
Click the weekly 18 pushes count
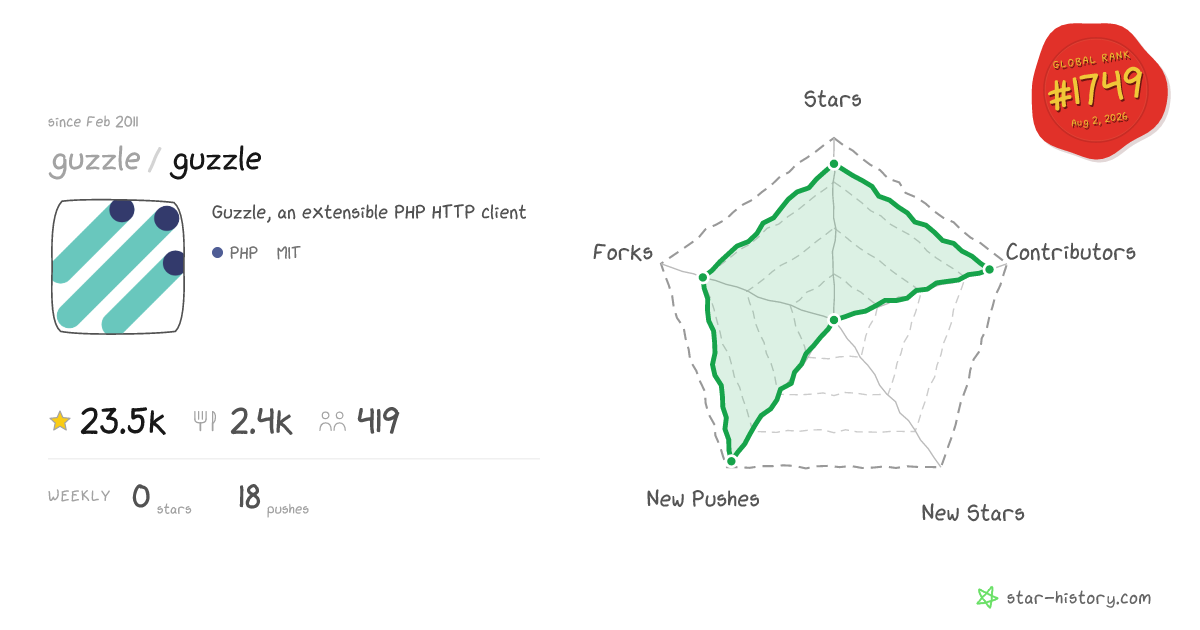[249, 496]
